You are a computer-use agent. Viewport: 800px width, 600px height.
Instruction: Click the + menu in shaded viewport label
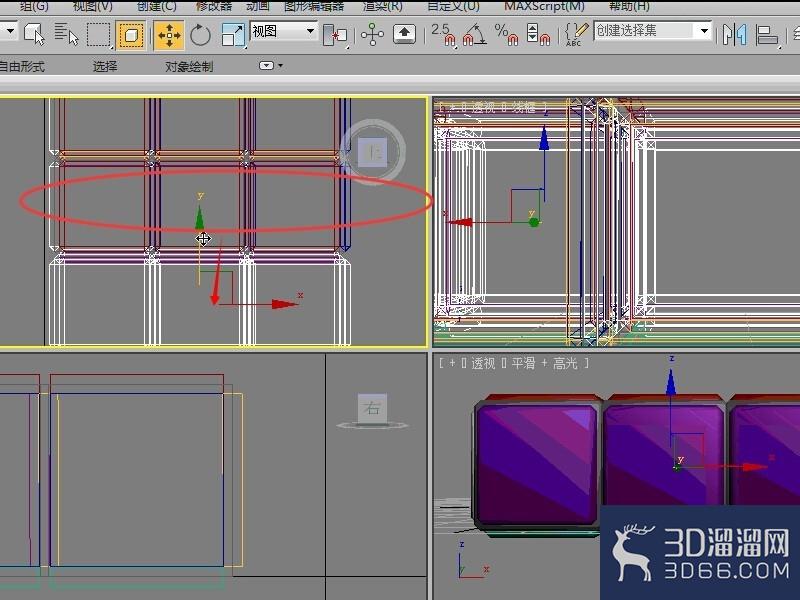(452, 363)
